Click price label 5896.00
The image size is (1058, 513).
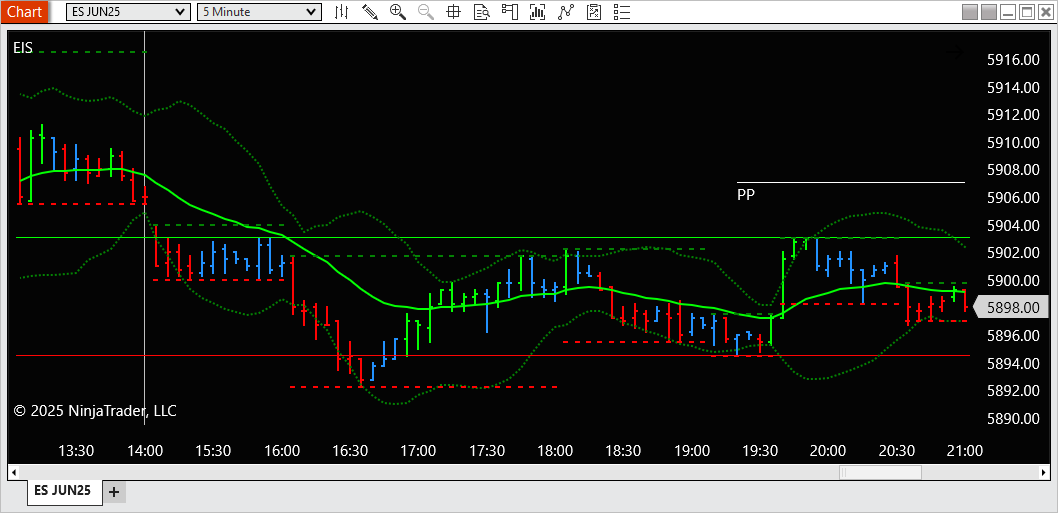point(1013,335)
